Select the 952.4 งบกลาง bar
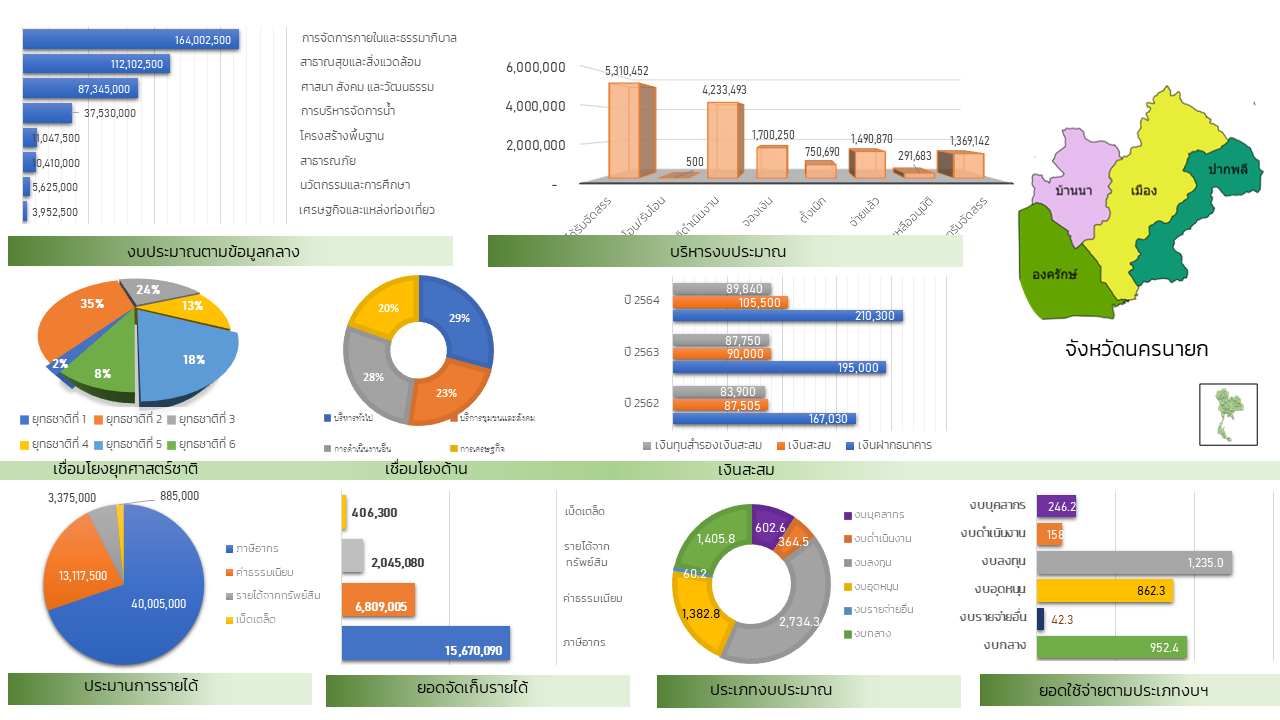1280x720 pixels. tap(1112, 647)
